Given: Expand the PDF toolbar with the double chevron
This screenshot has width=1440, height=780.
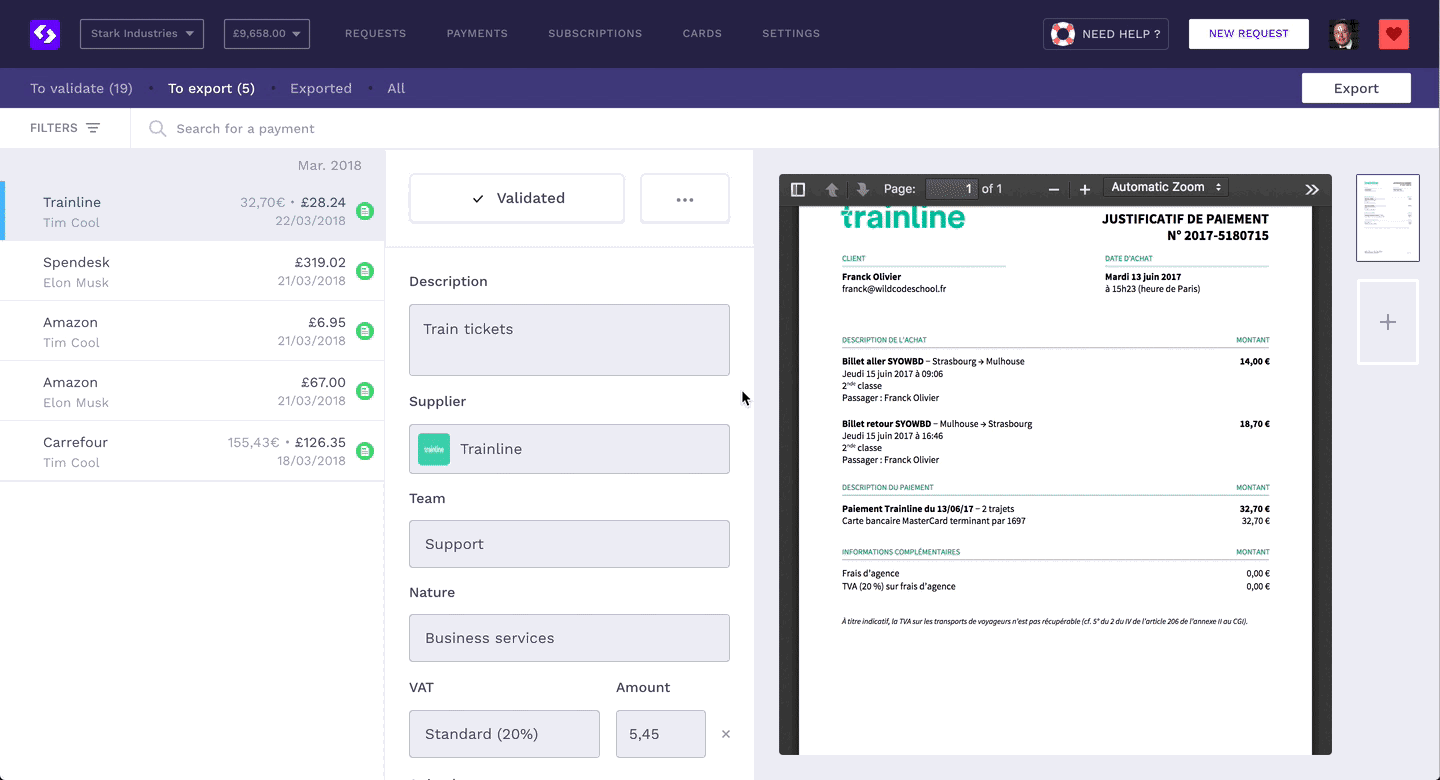Looking at the screenshot, I should [1311, 188].
